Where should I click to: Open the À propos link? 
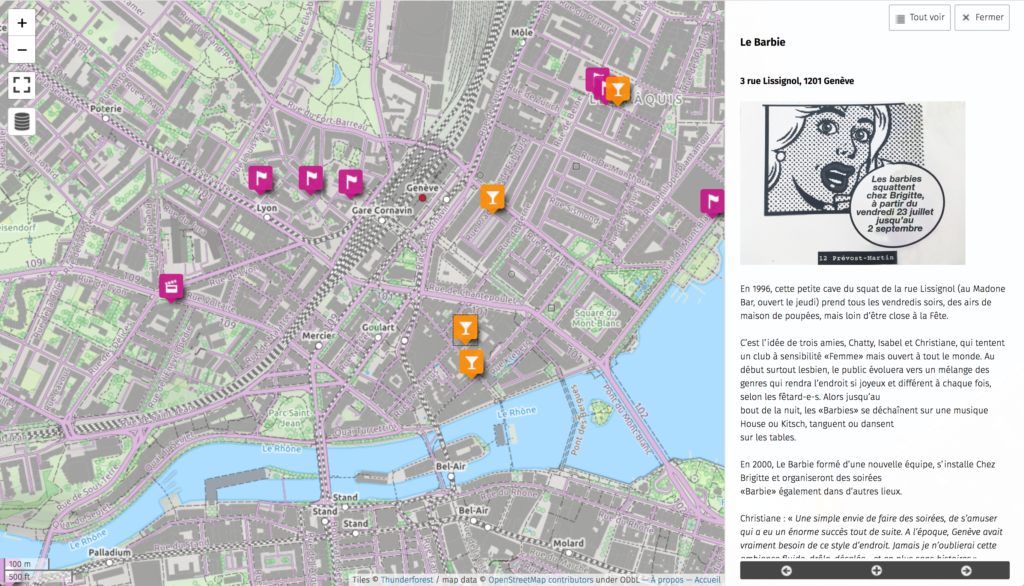(x=667, y=579)
